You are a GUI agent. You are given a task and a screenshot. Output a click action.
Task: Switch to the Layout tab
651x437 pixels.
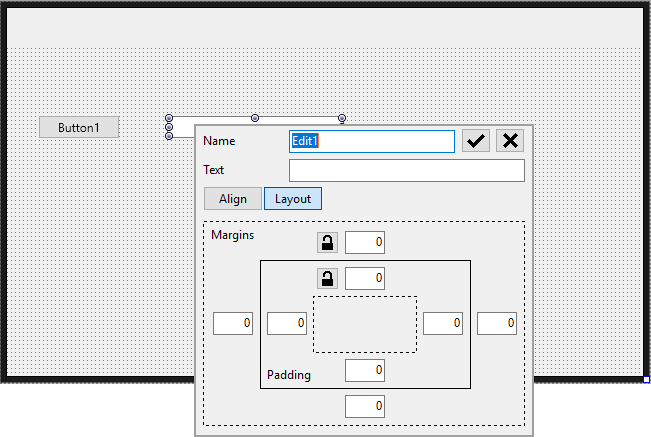click(x=293, y=199)
